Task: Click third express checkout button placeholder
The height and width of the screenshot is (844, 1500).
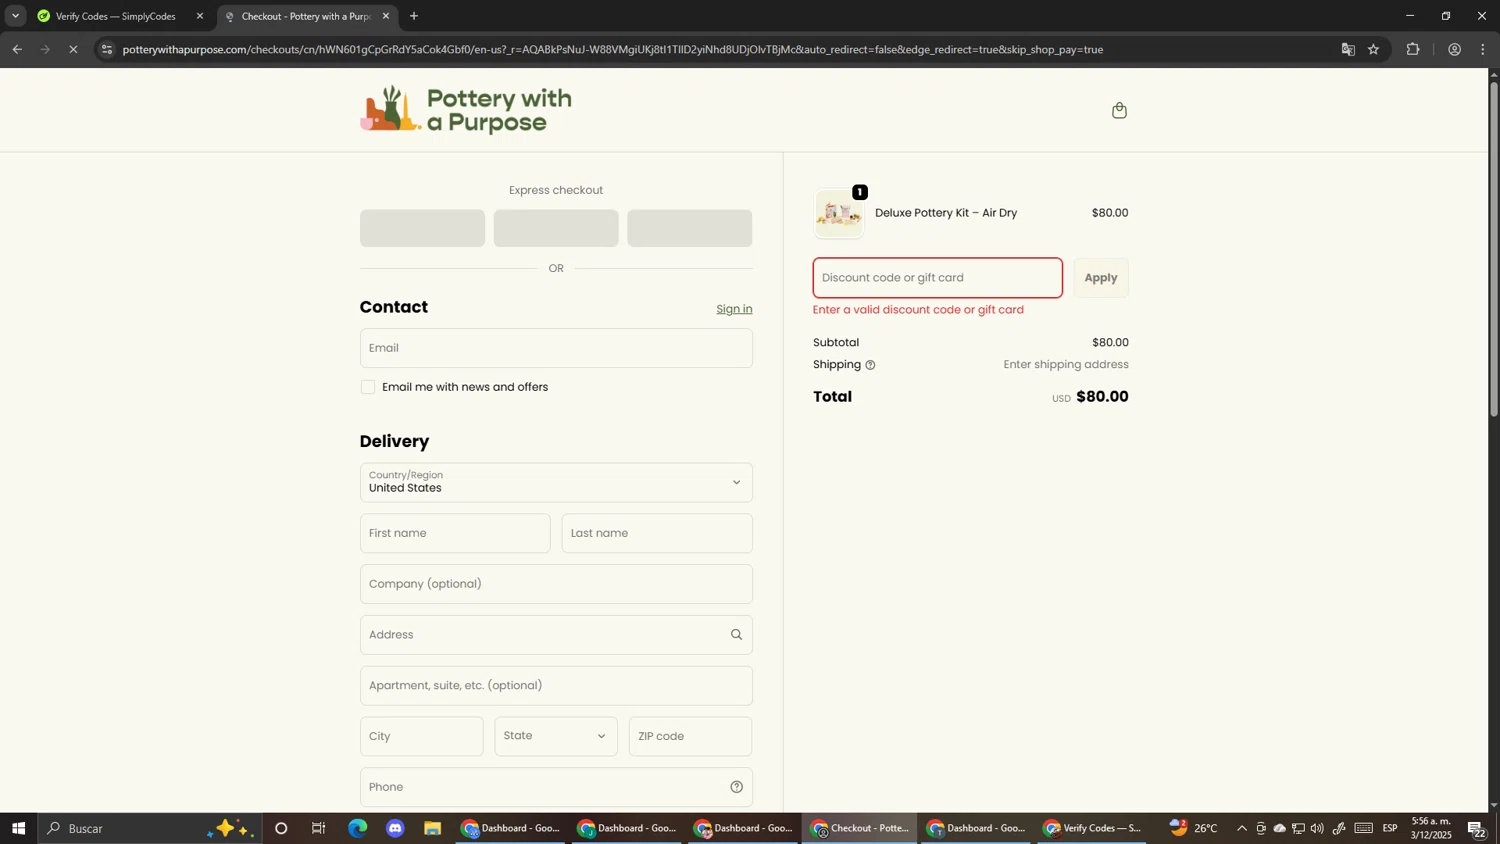Action: click(690, 228)
